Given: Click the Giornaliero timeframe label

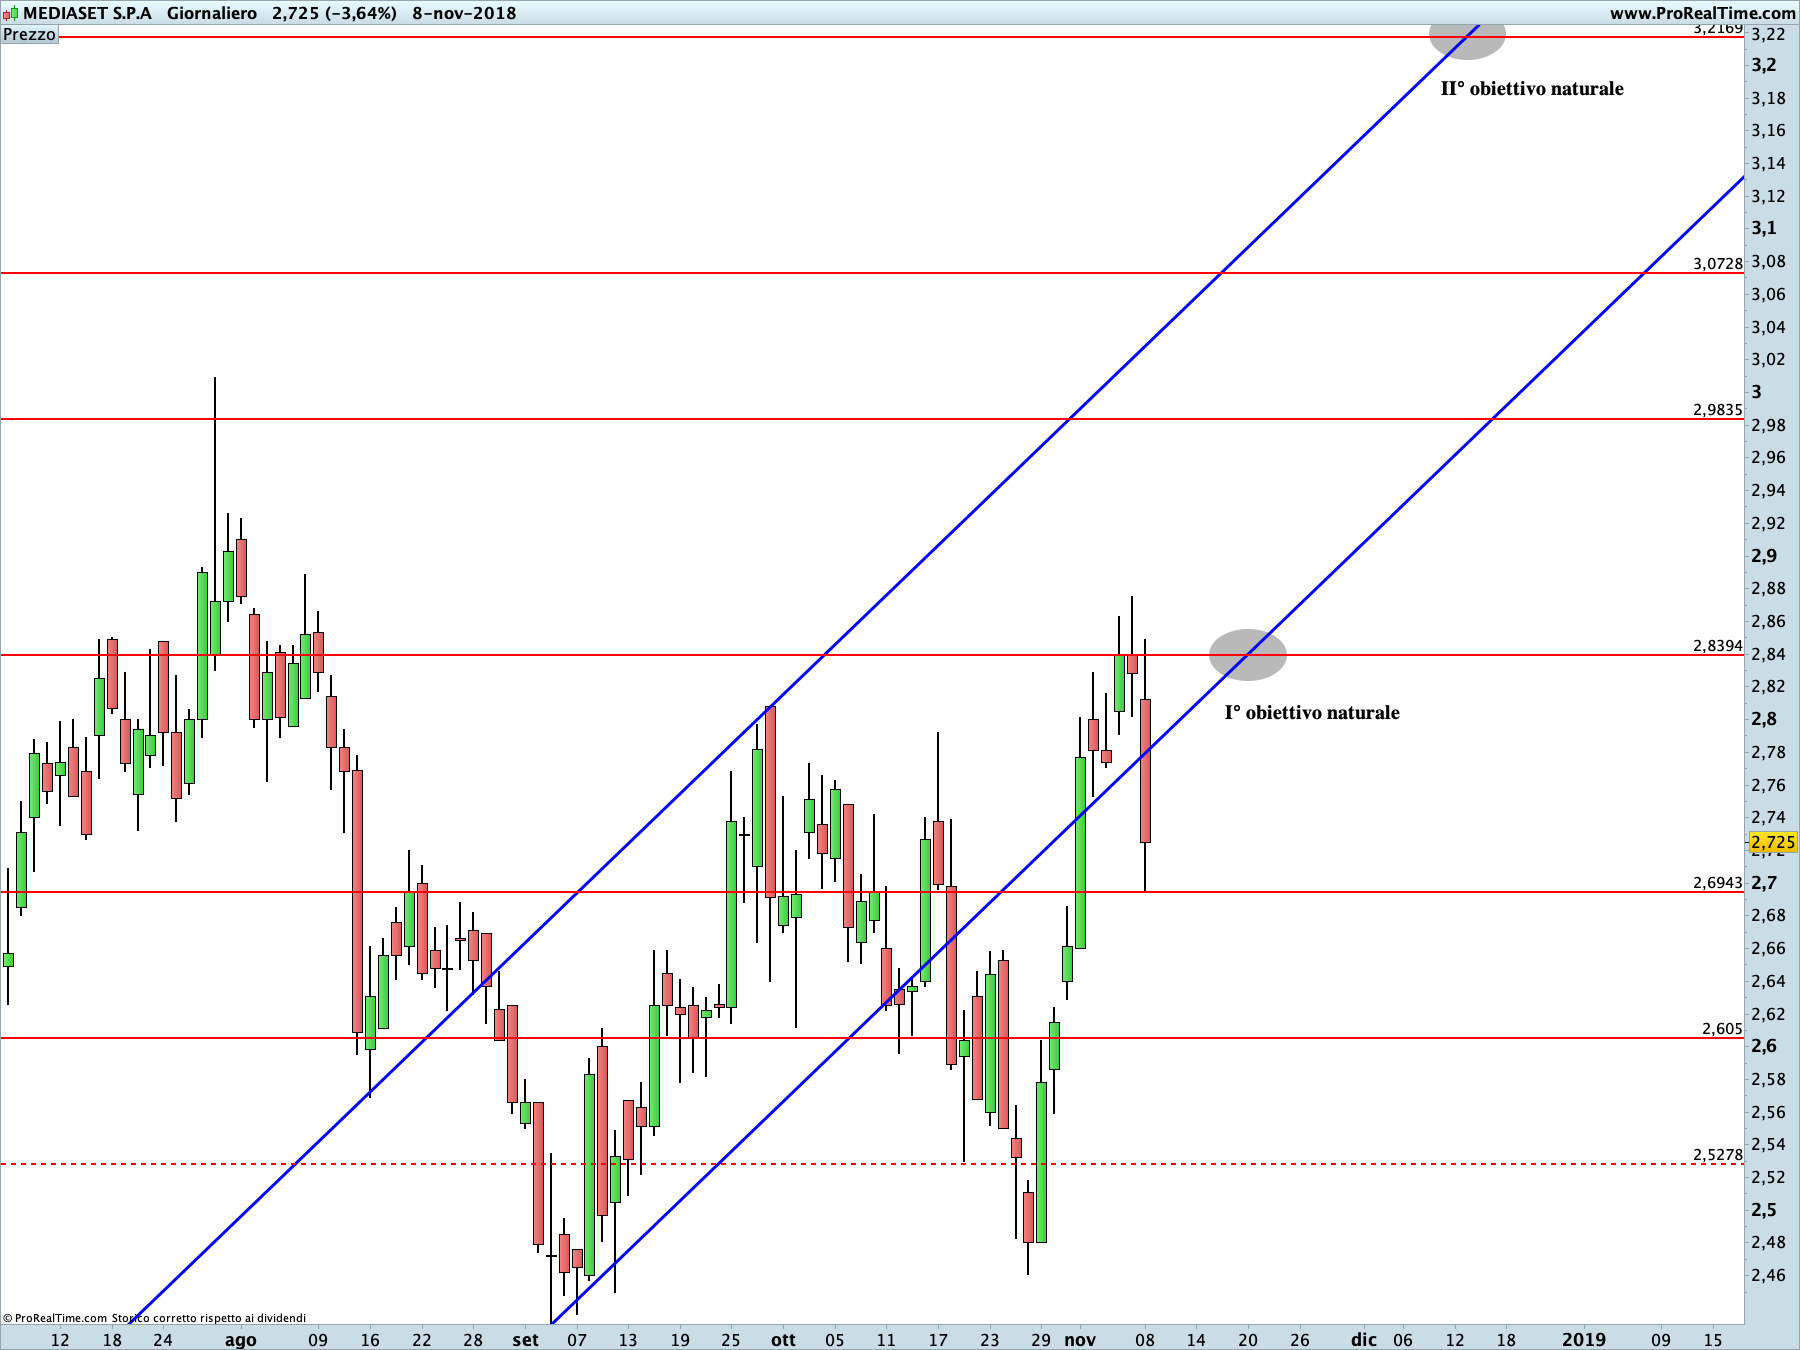Looking at the screenshot, I should pos(212,13).
